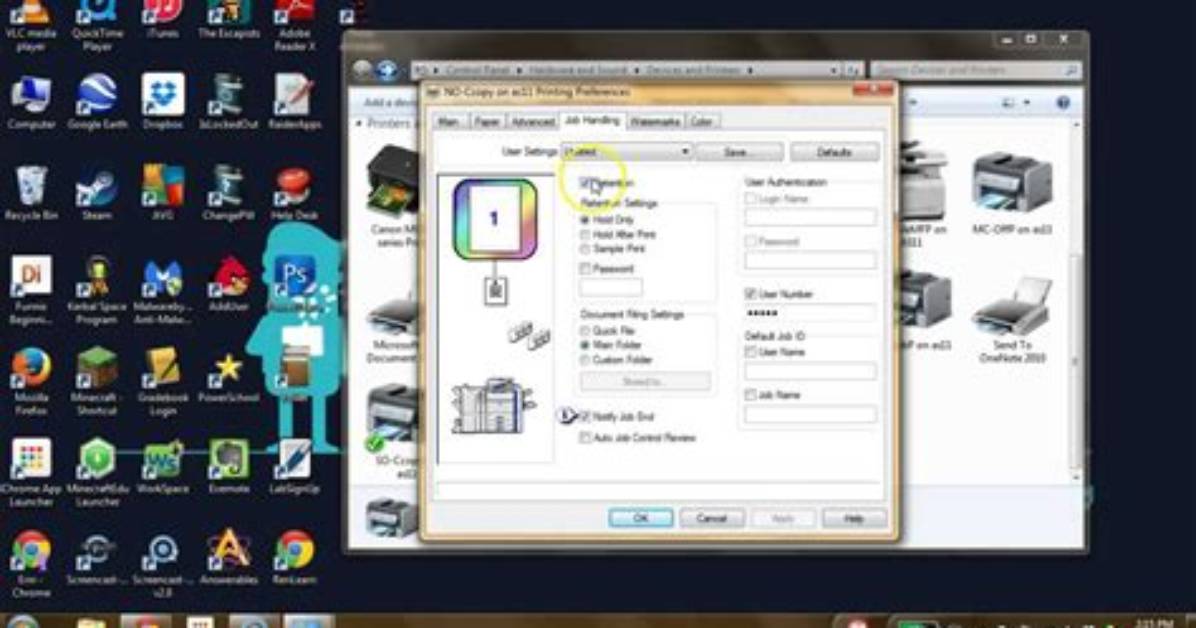Open the VLC media player desktop shortcut

[x=31, y=25]
